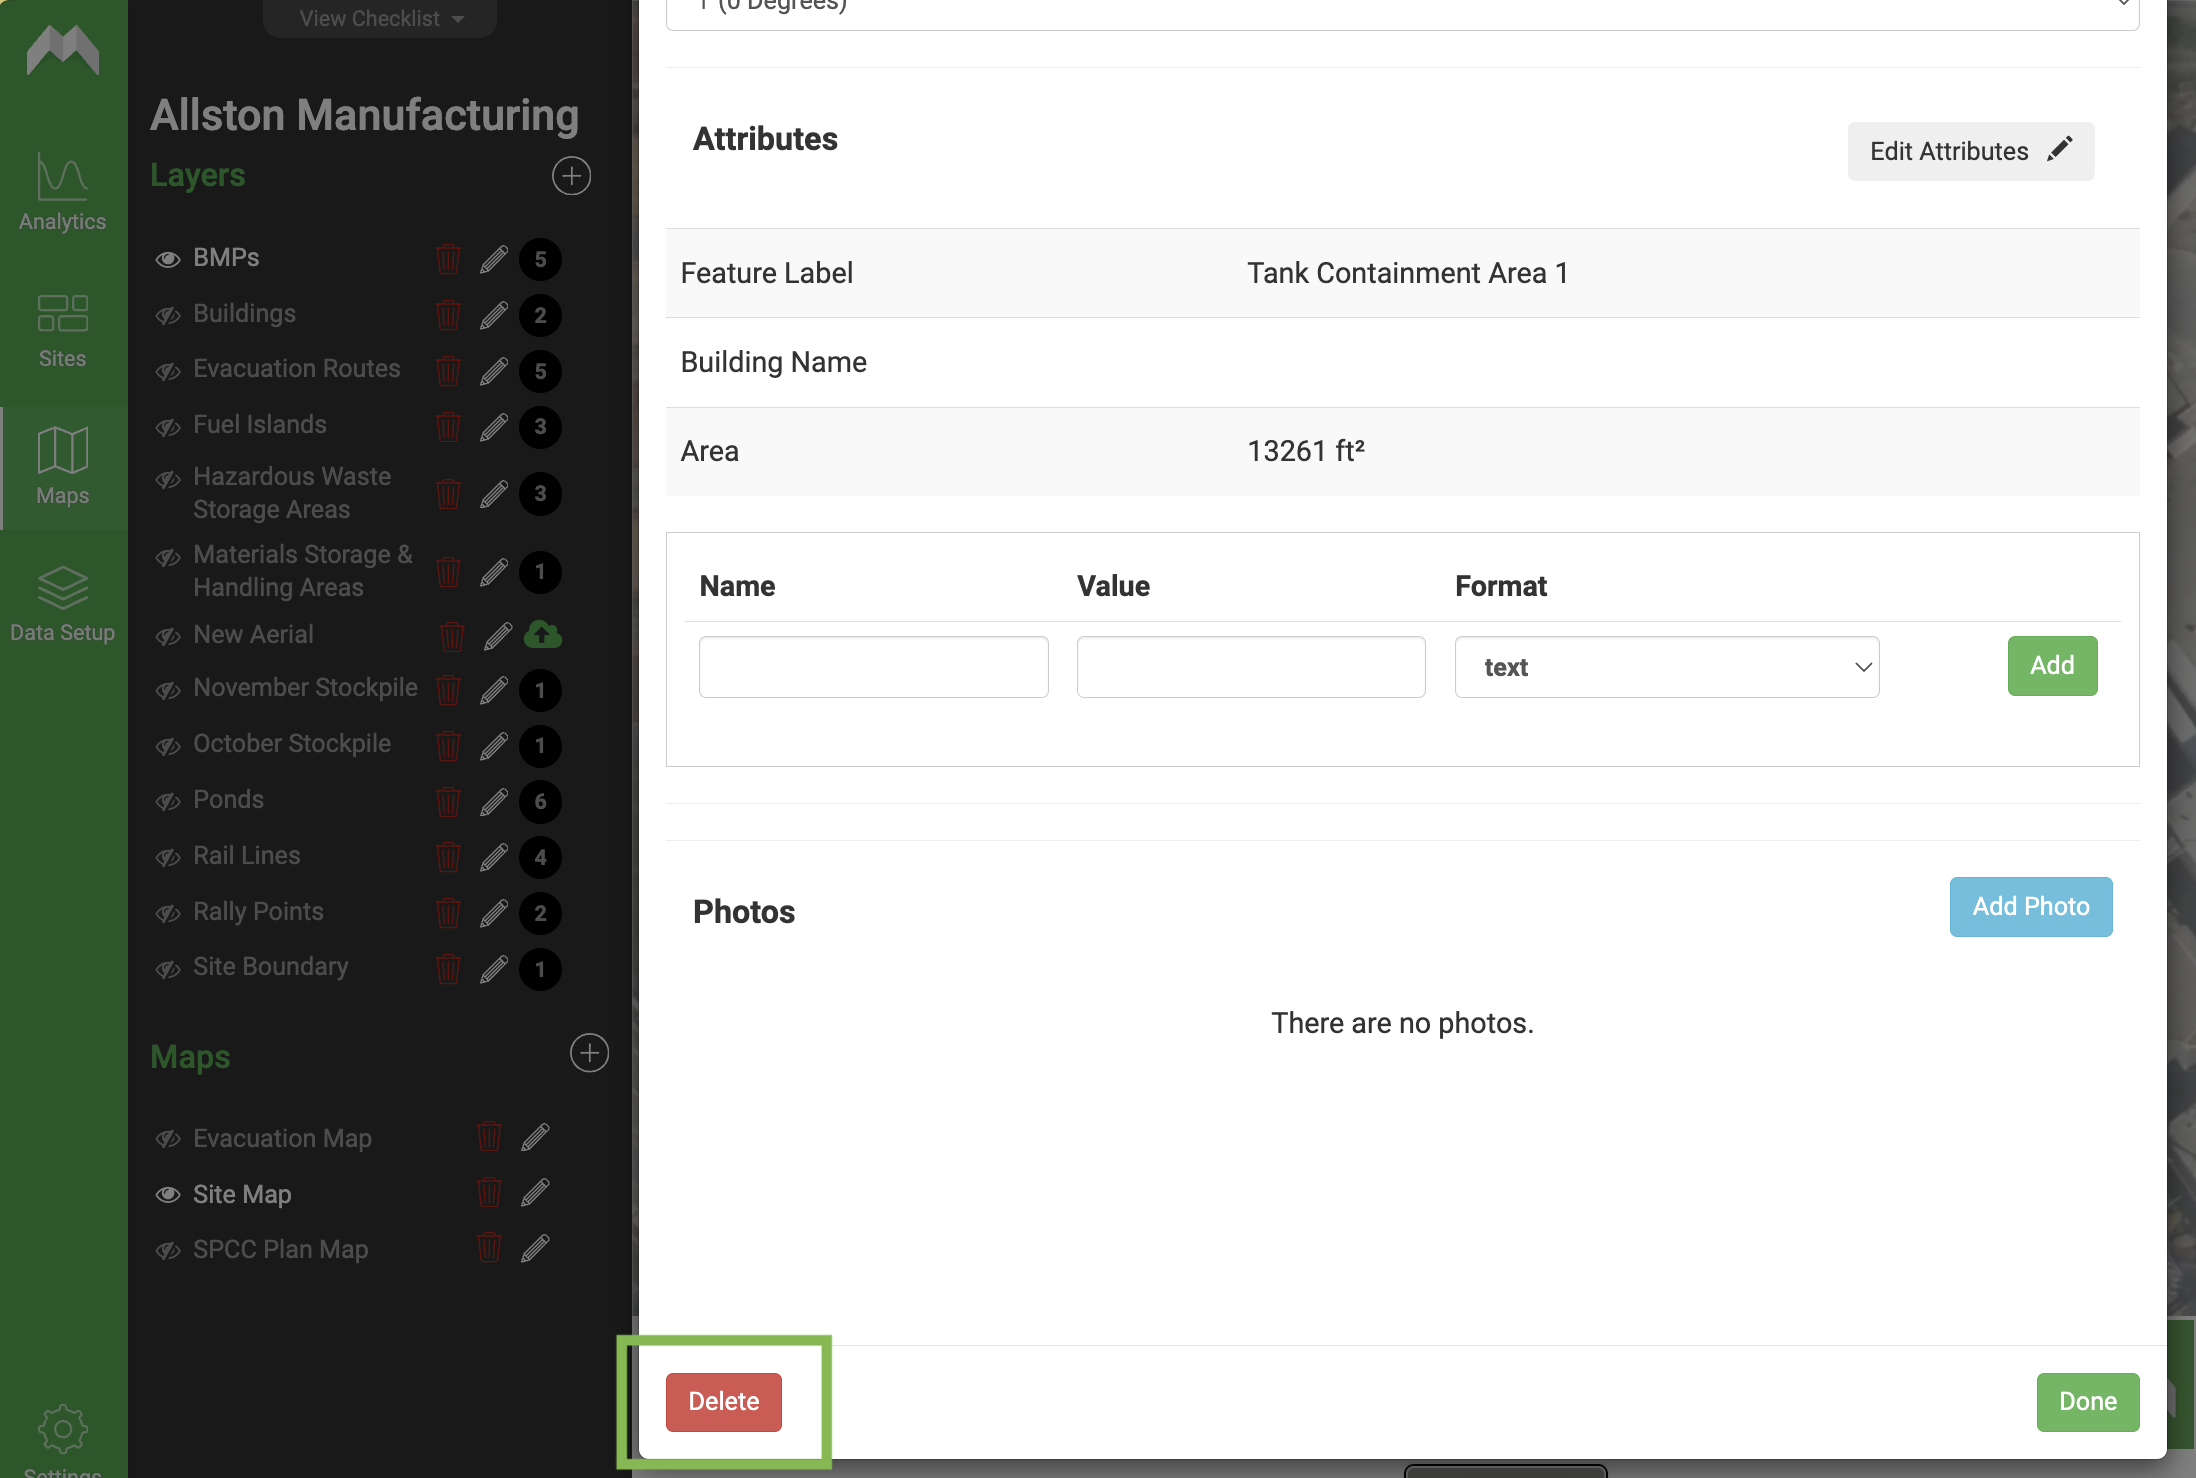This screenshot has height=1478, width=2196.
Task: Show the Rail Lines layer
Action: [168, 857]
